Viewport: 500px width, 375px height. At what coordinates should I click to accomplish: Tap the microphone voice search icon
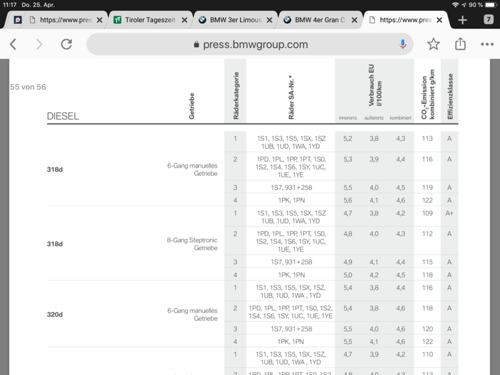(403, 44)
